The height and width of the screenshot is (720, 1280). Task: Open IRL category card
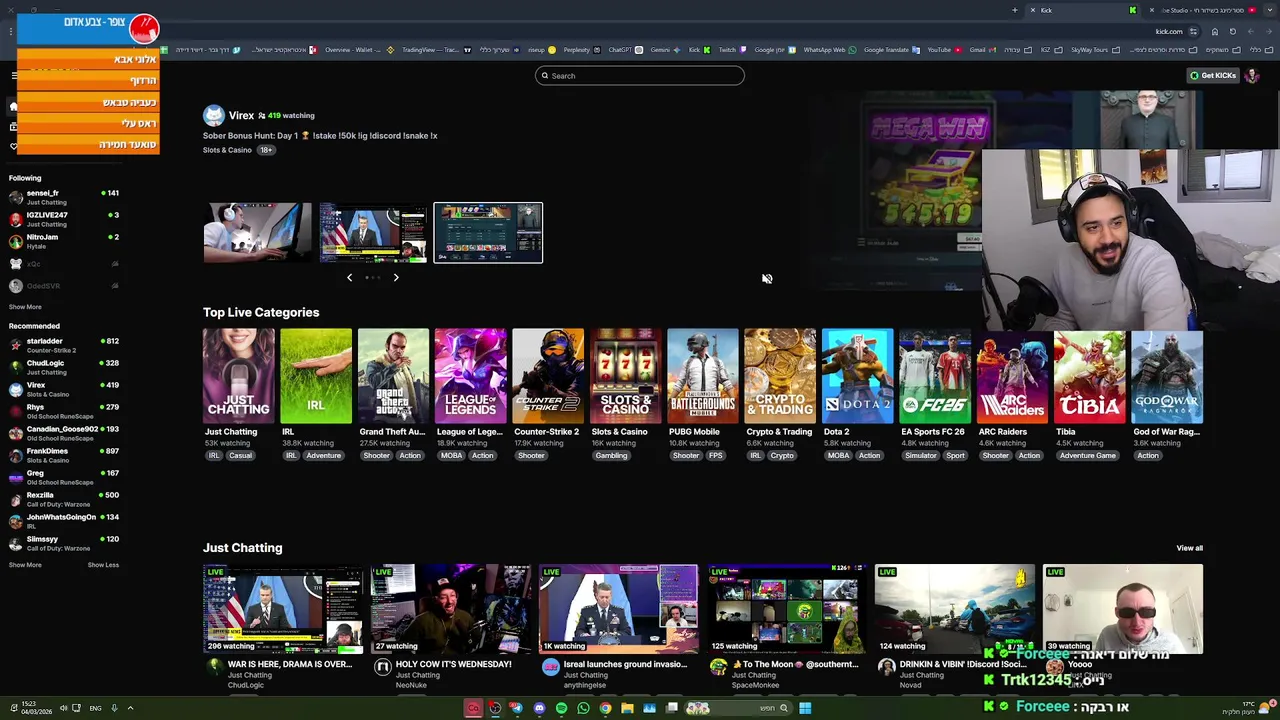point(316,376)
